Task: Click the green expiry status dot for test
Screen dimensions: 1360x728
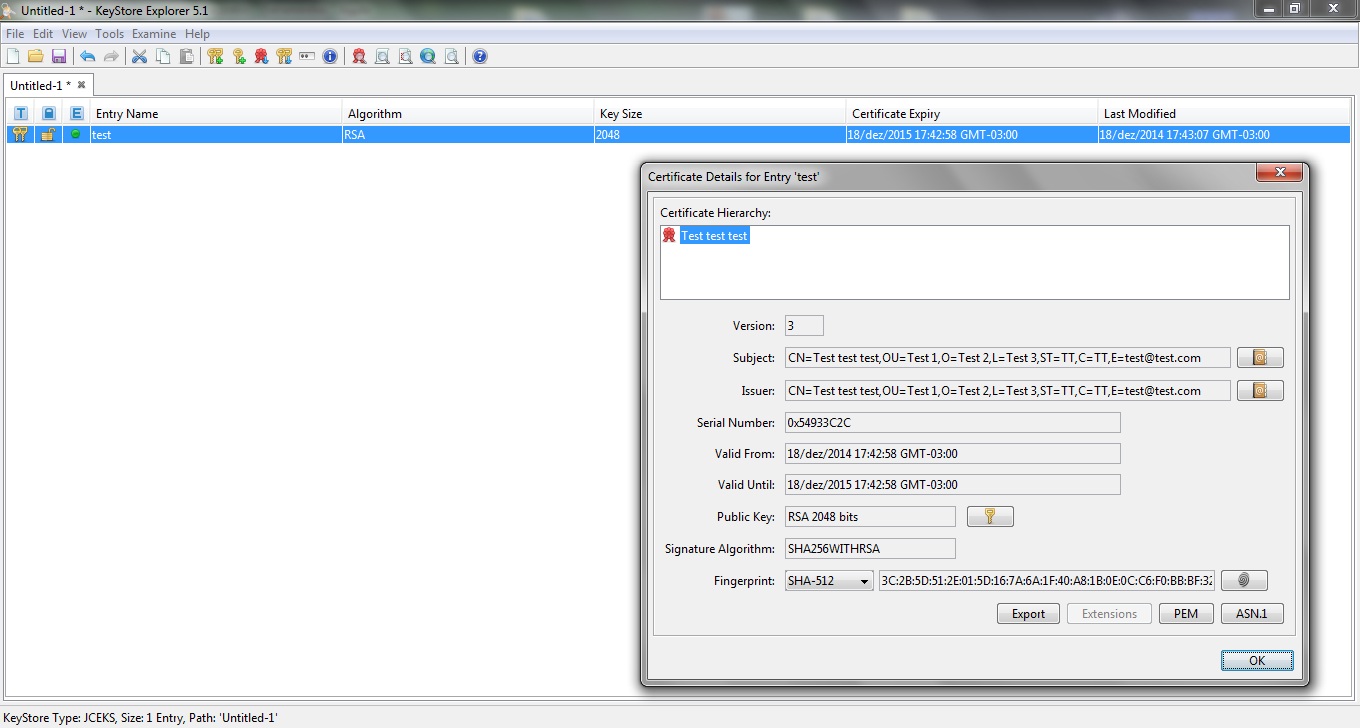Action: (75, 134)
